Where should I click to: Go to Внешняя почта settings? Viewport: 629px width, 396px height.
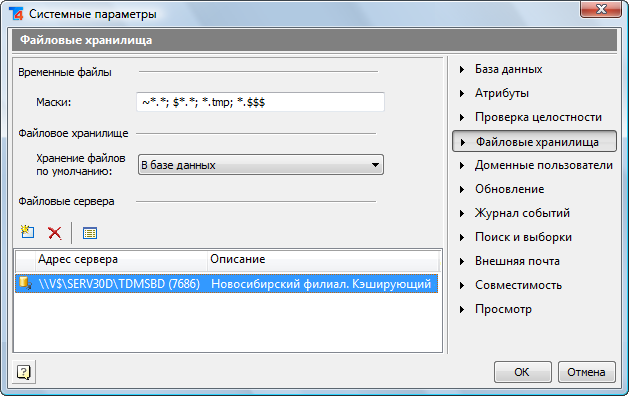click(517, 261)
